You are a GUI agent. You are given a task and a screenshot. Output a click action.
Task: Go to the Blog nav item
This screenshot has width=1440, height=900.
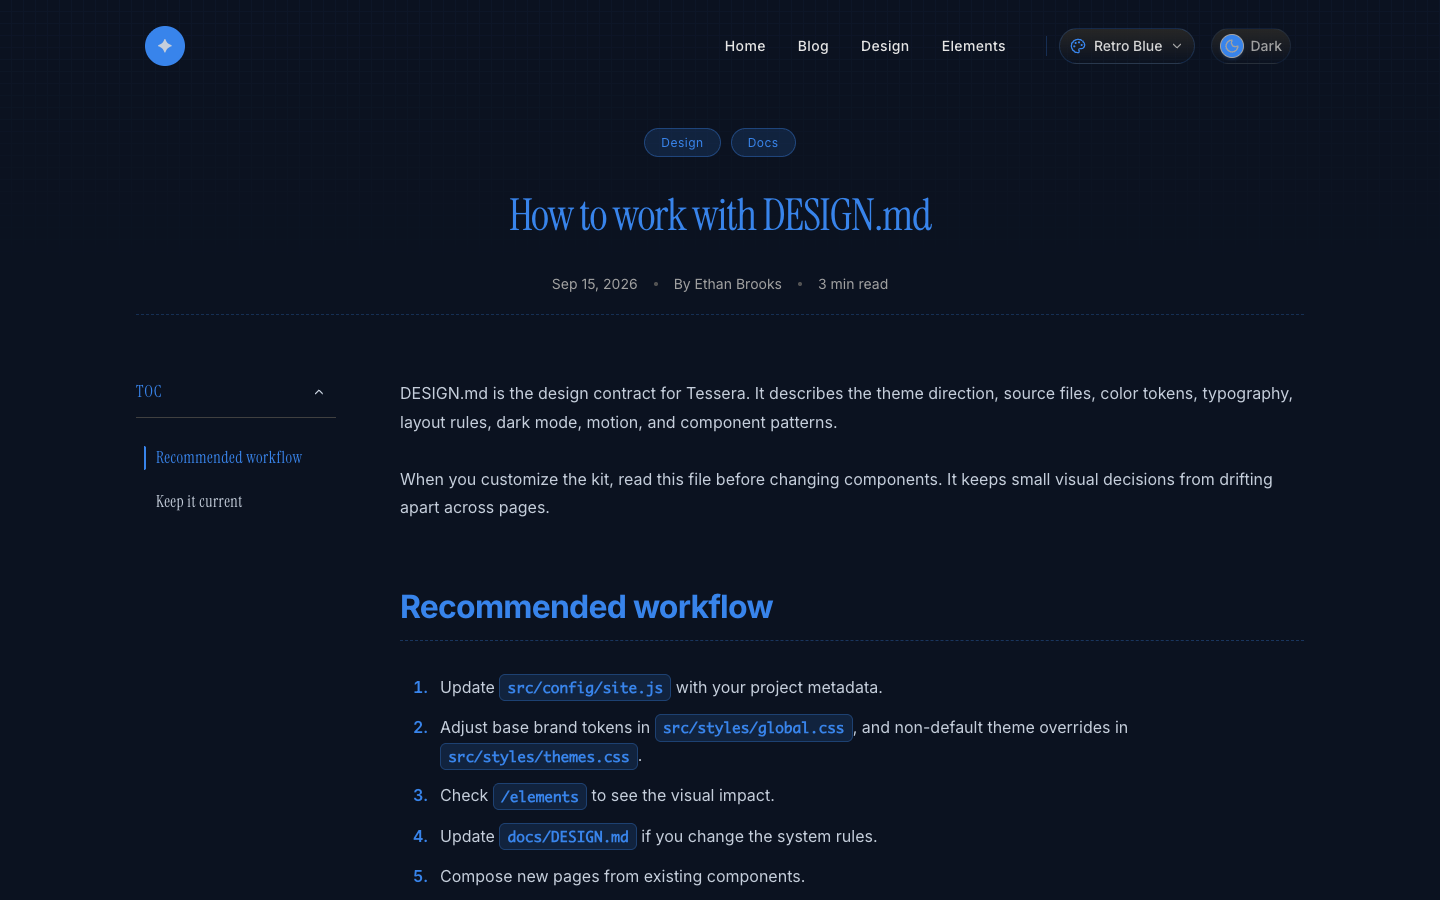point(813,46)
